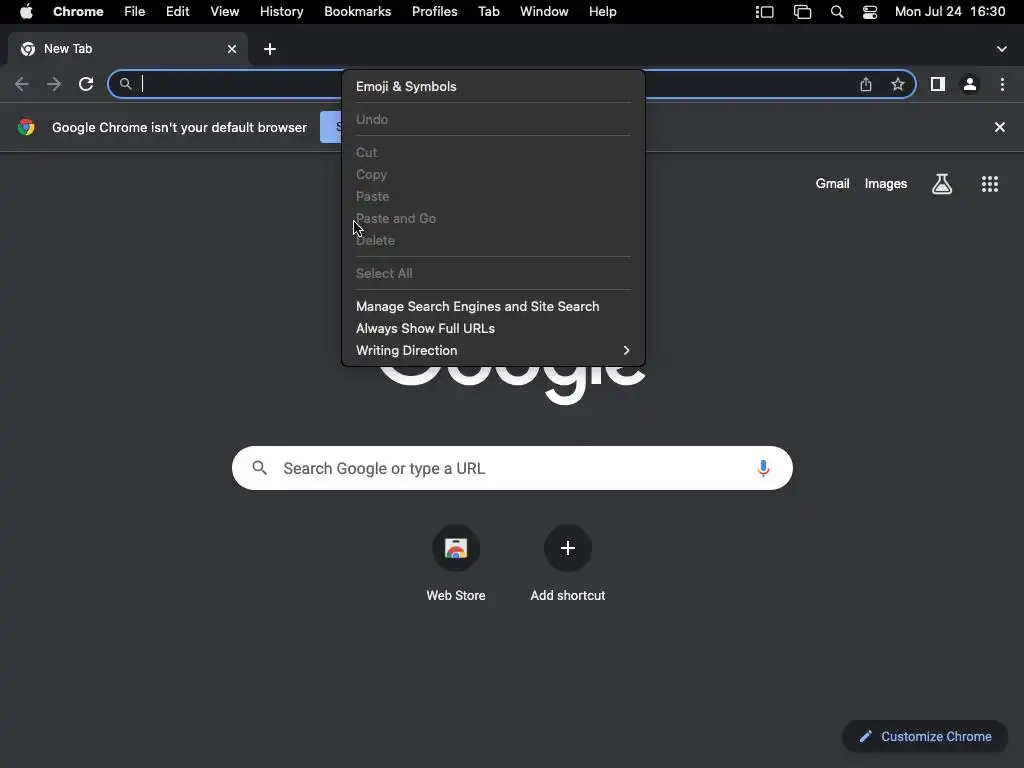Select Emoji & Symbols from context menu

[493, 86]
